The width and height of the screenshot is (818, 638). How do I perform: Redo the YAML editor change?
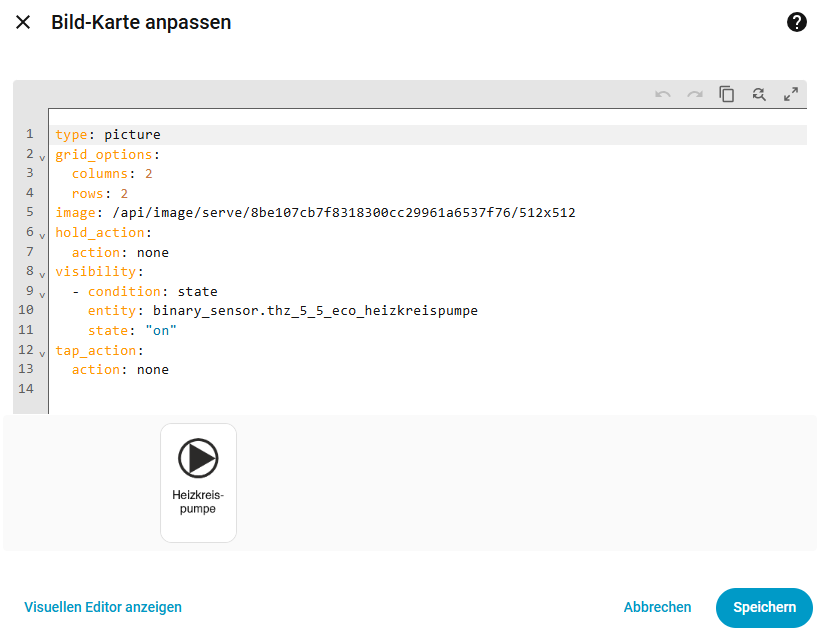[695, 94]
